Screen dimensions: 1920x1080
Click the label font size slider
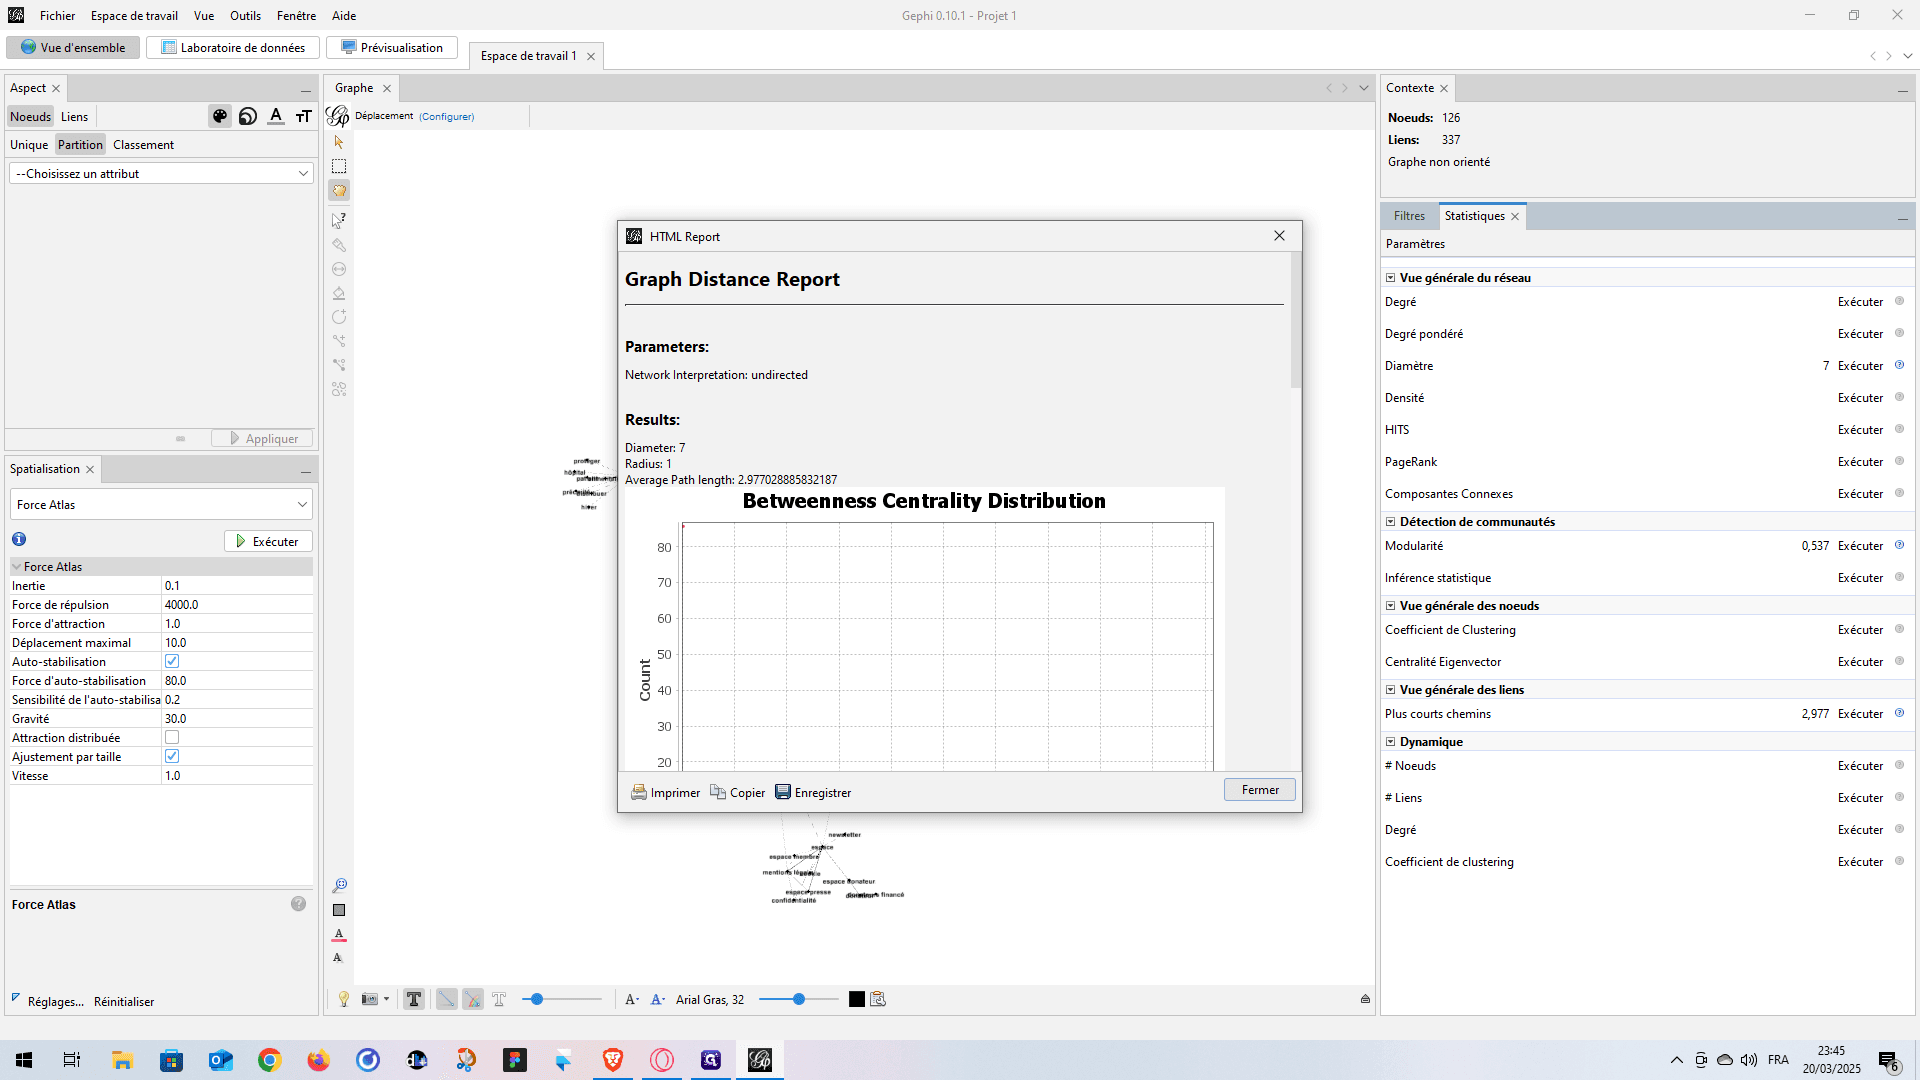[798, 999]
